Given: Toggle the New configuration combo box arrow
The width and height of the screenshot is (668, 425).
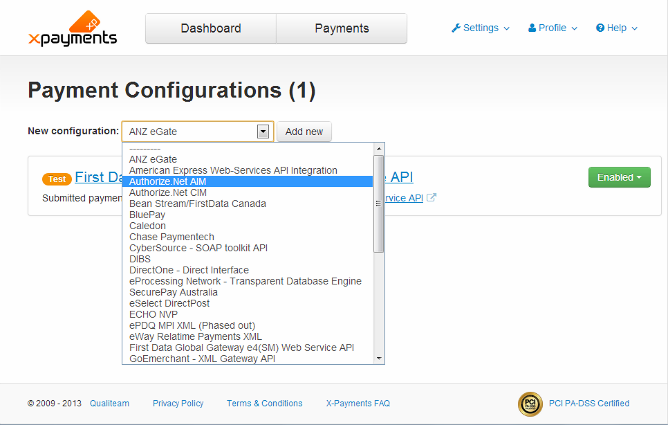Looking at the screenshot, I should click(x=263, y=132).
